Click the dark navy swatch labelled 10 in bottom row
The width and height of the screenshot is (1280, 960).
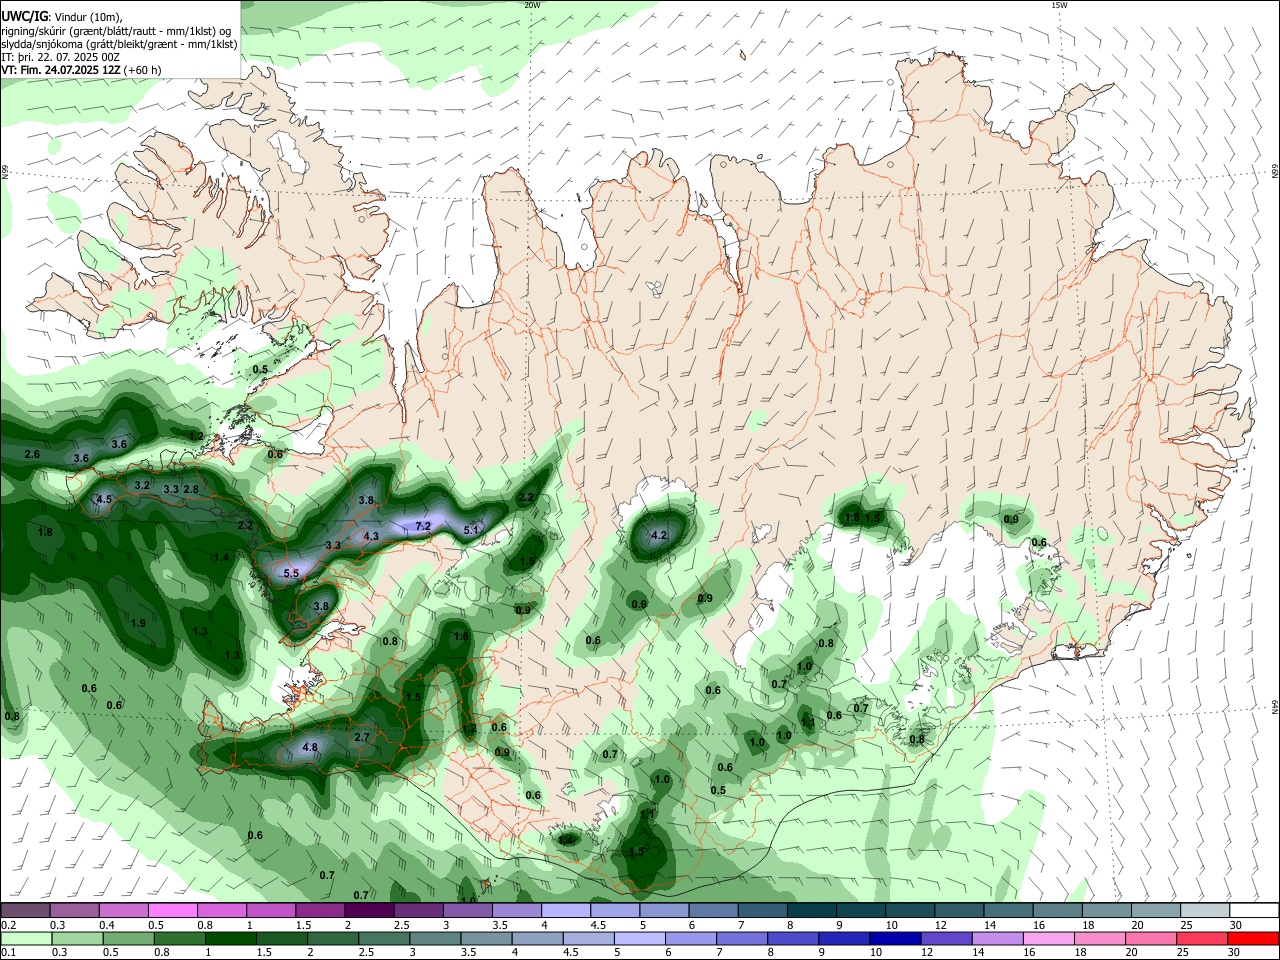pos(895,938)
